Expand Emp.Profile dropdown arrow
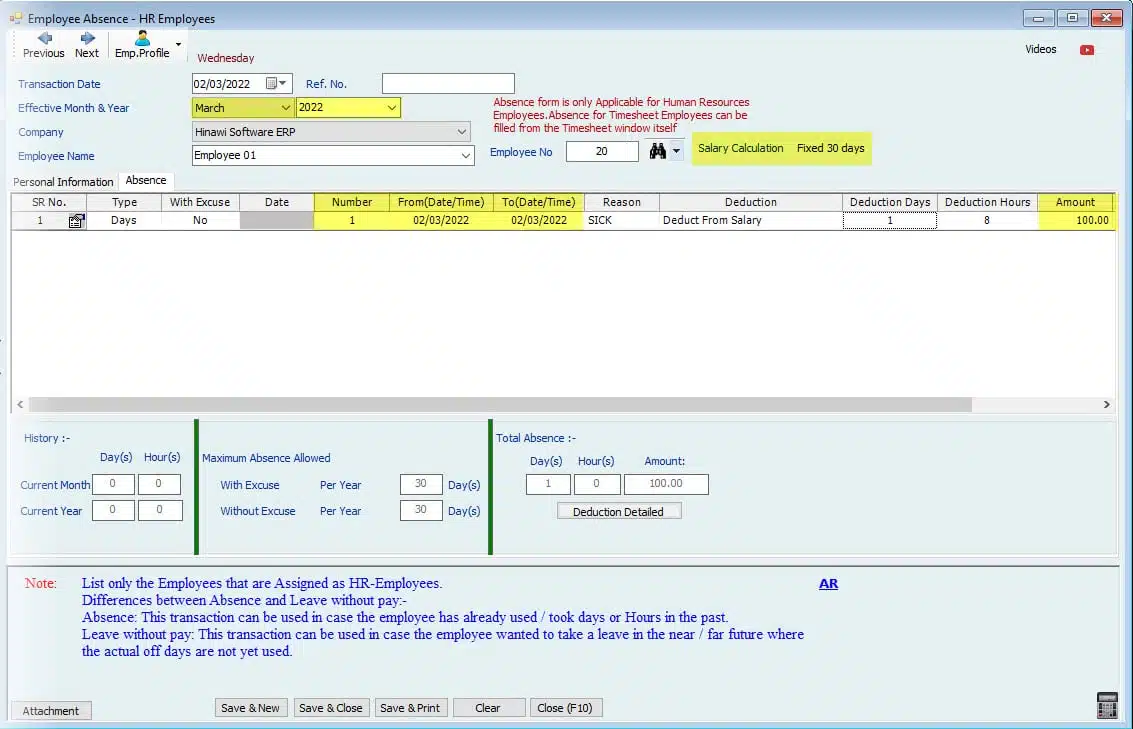The image size is (1133, 729). (178, 44)
